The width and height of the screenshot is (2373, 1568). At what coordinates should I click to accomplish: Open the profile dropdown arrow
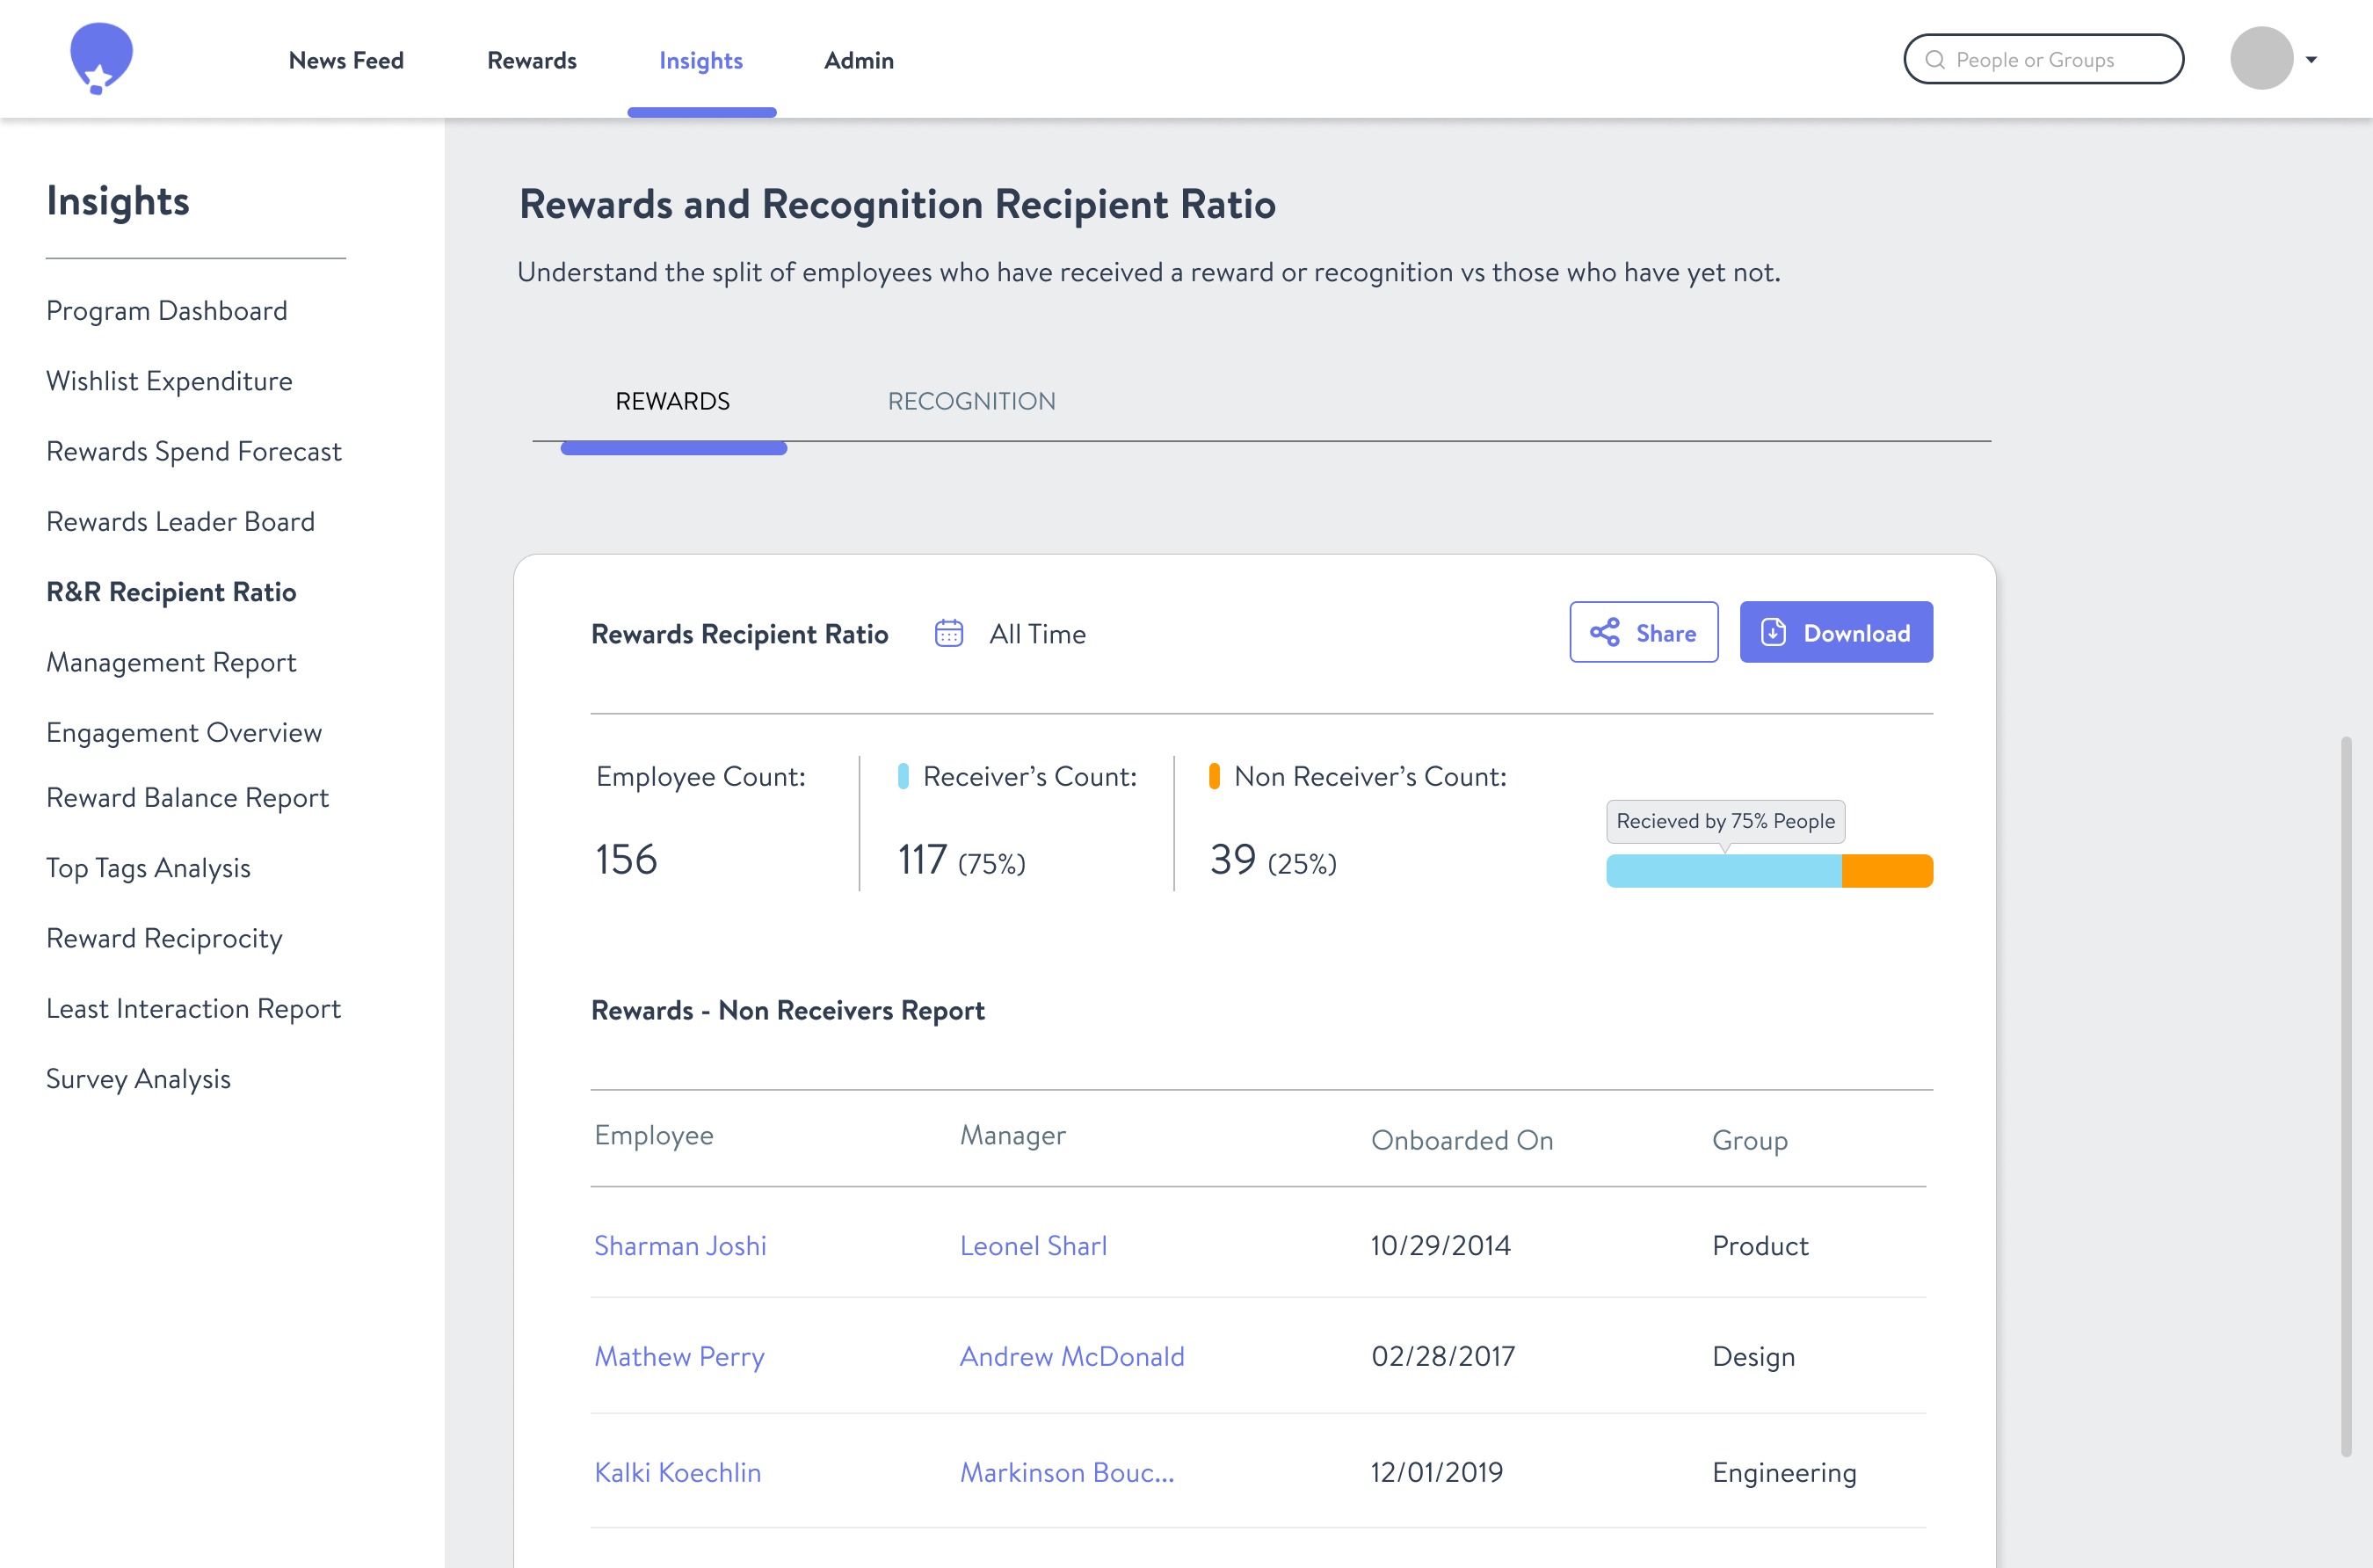click(2311, 60)
